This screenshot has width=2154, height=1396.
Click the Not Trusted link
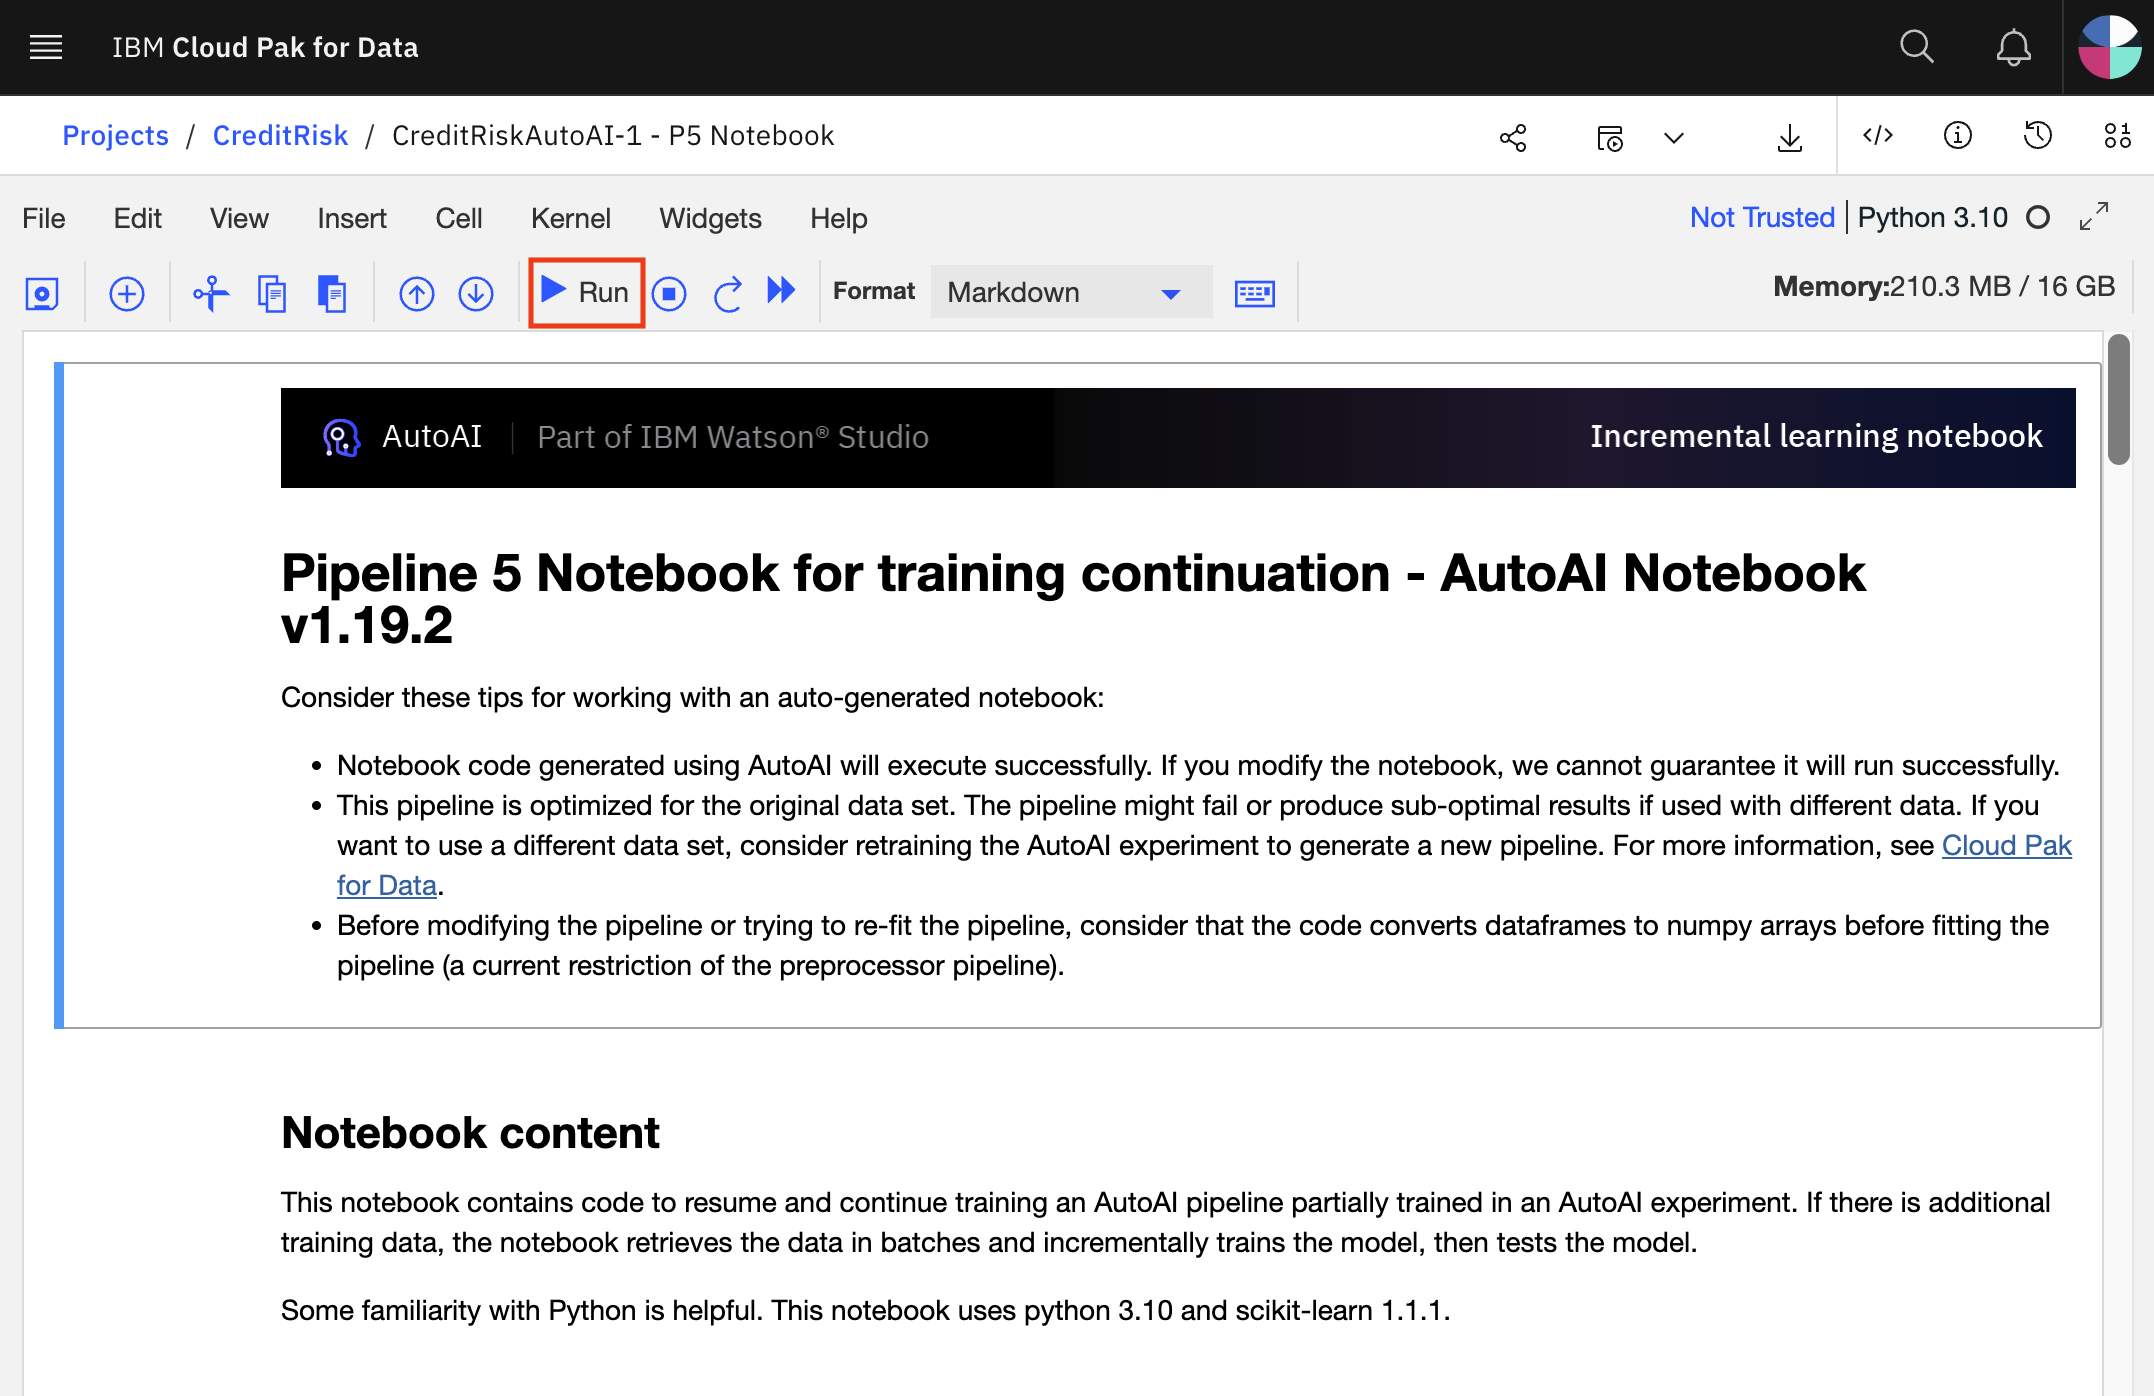pos(1762,217)
